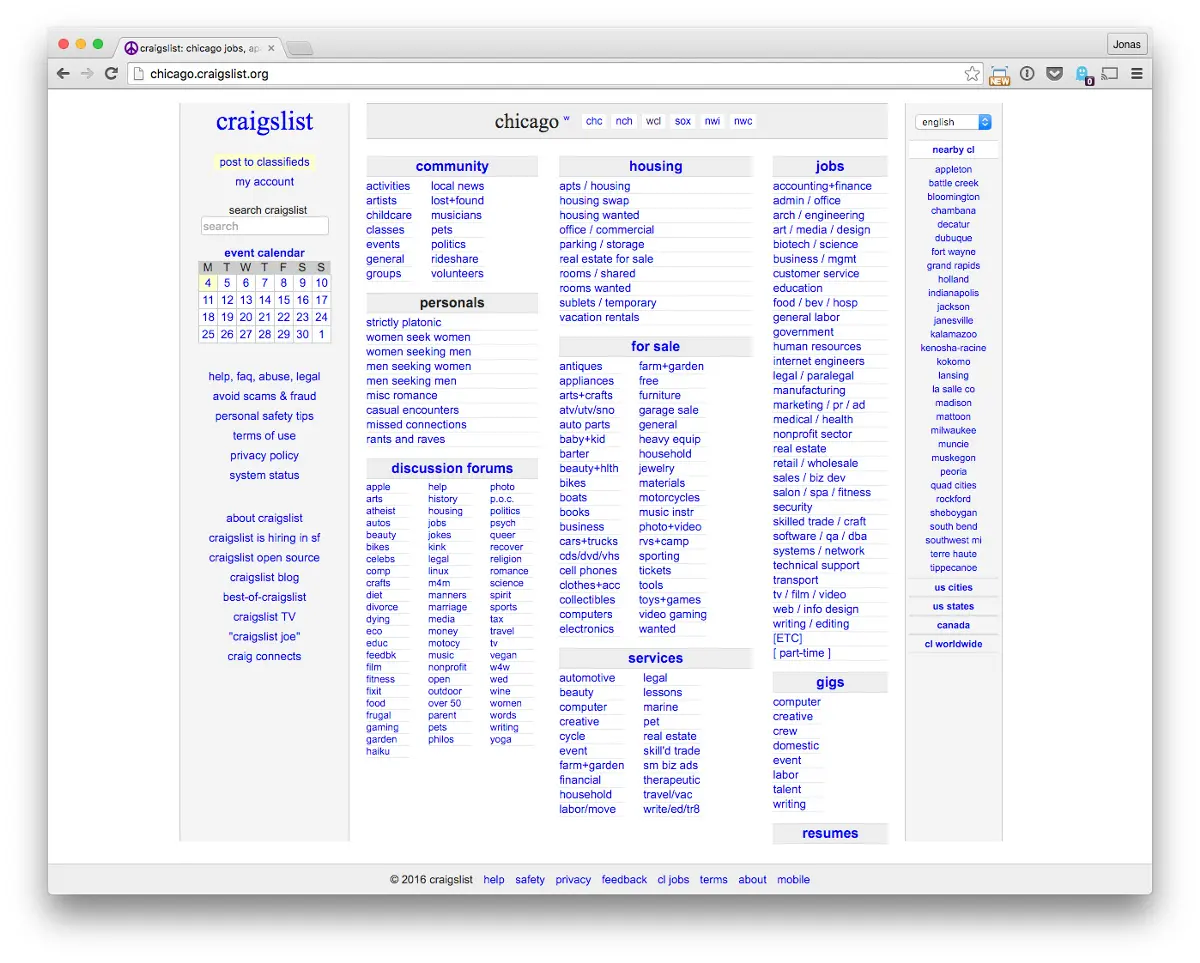
Task: Click the address bar with chicago.craigslist.org
Action: 555,73
